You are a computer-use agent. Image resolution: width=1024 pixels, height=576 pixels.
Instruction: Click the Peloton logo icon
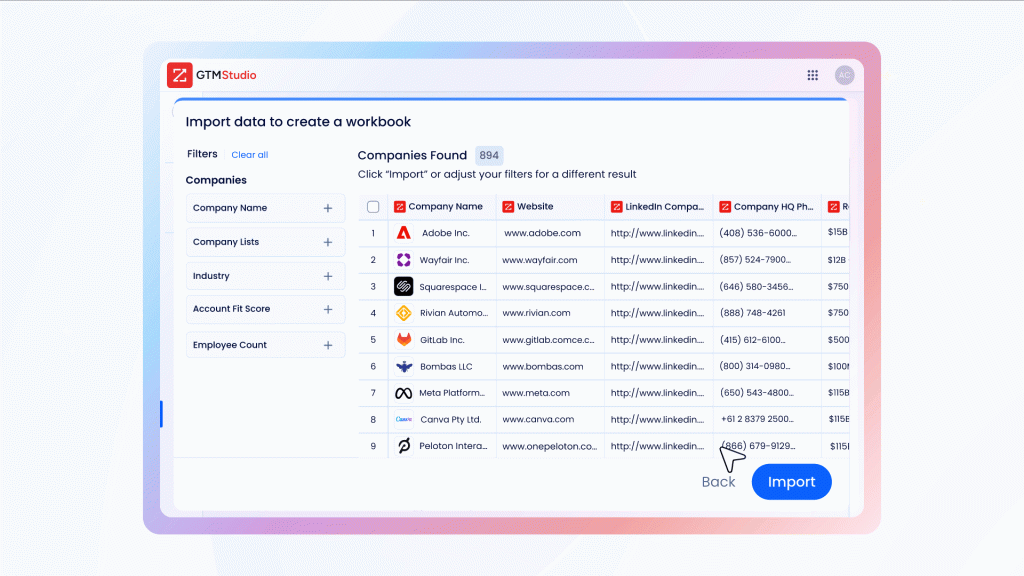click(403, 446)
